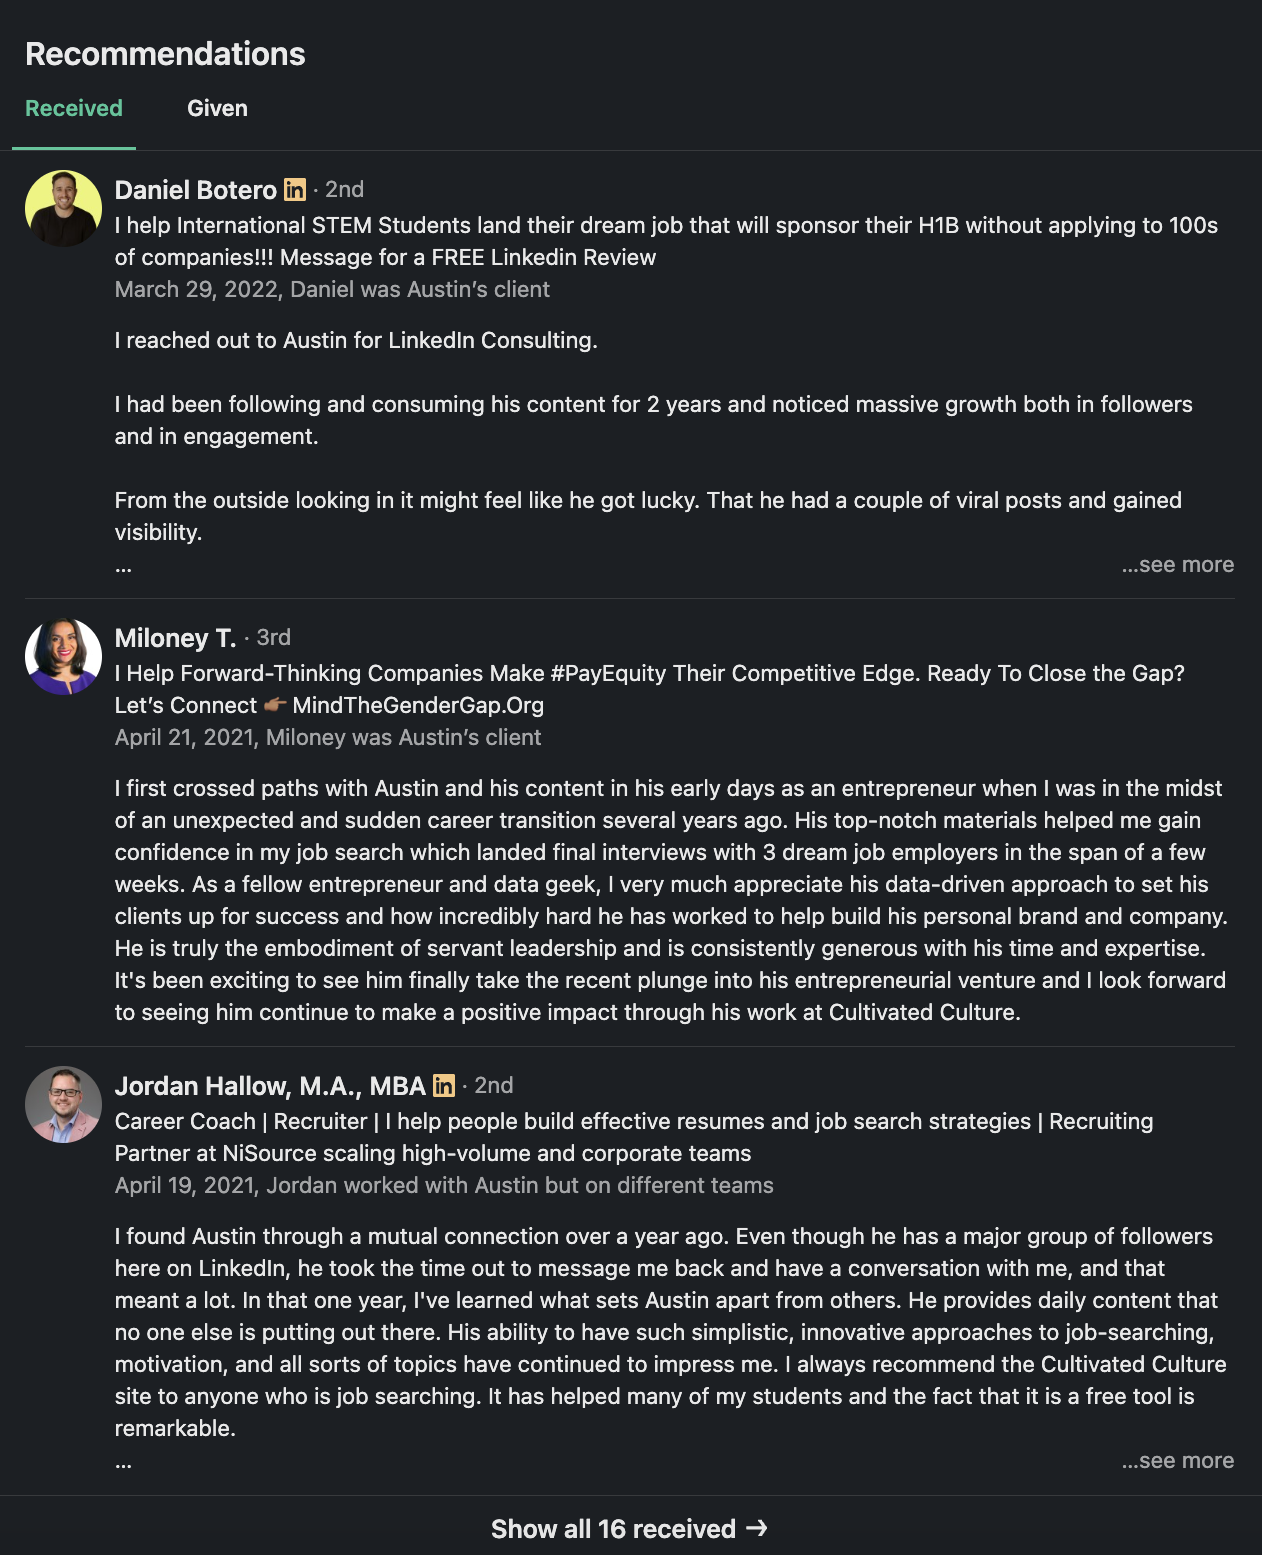1262x1555 pixels.
Task: Switch to the Given recommendations tab
Action: (x=217, y=108)
